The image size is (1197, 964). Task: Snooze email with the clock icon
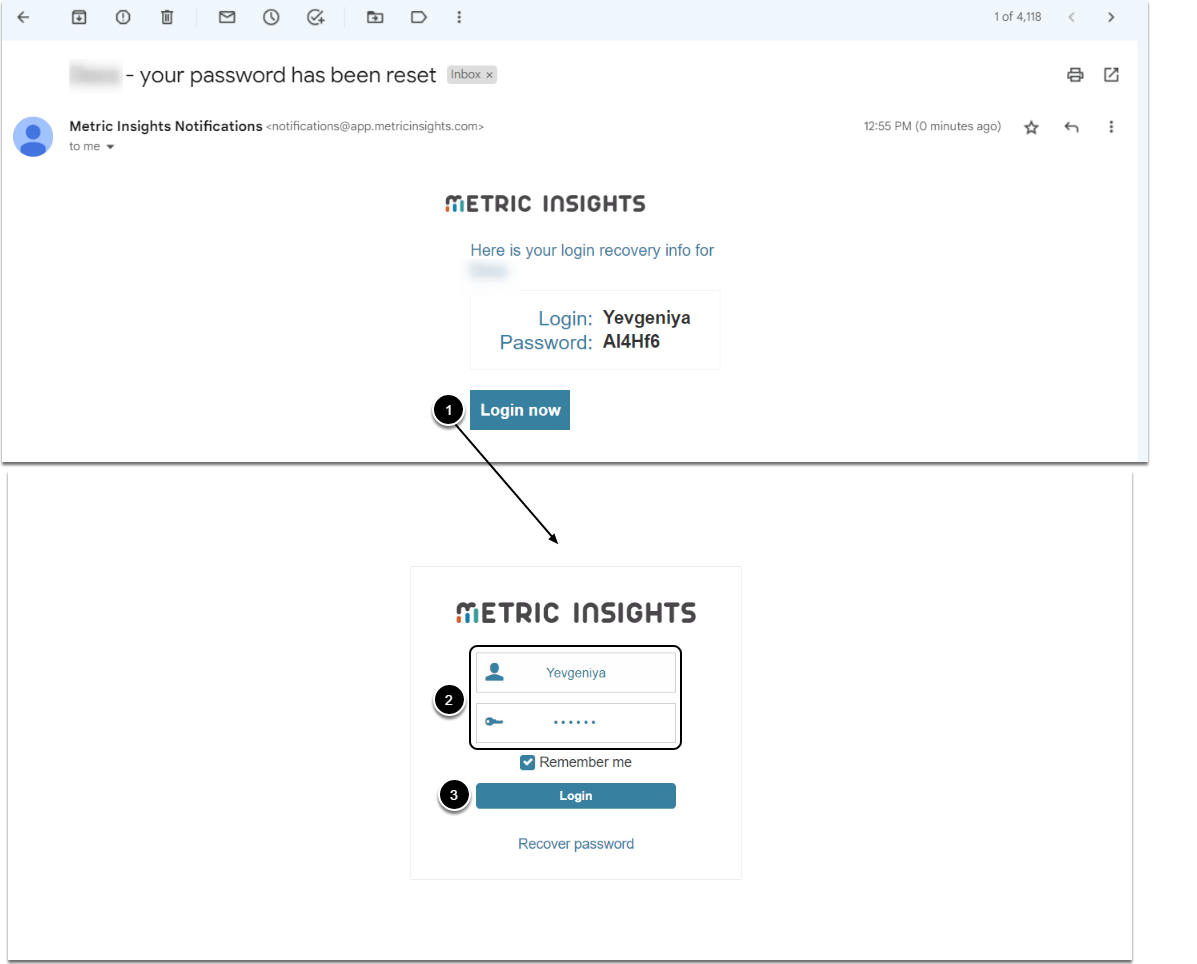tap(271, 17)
